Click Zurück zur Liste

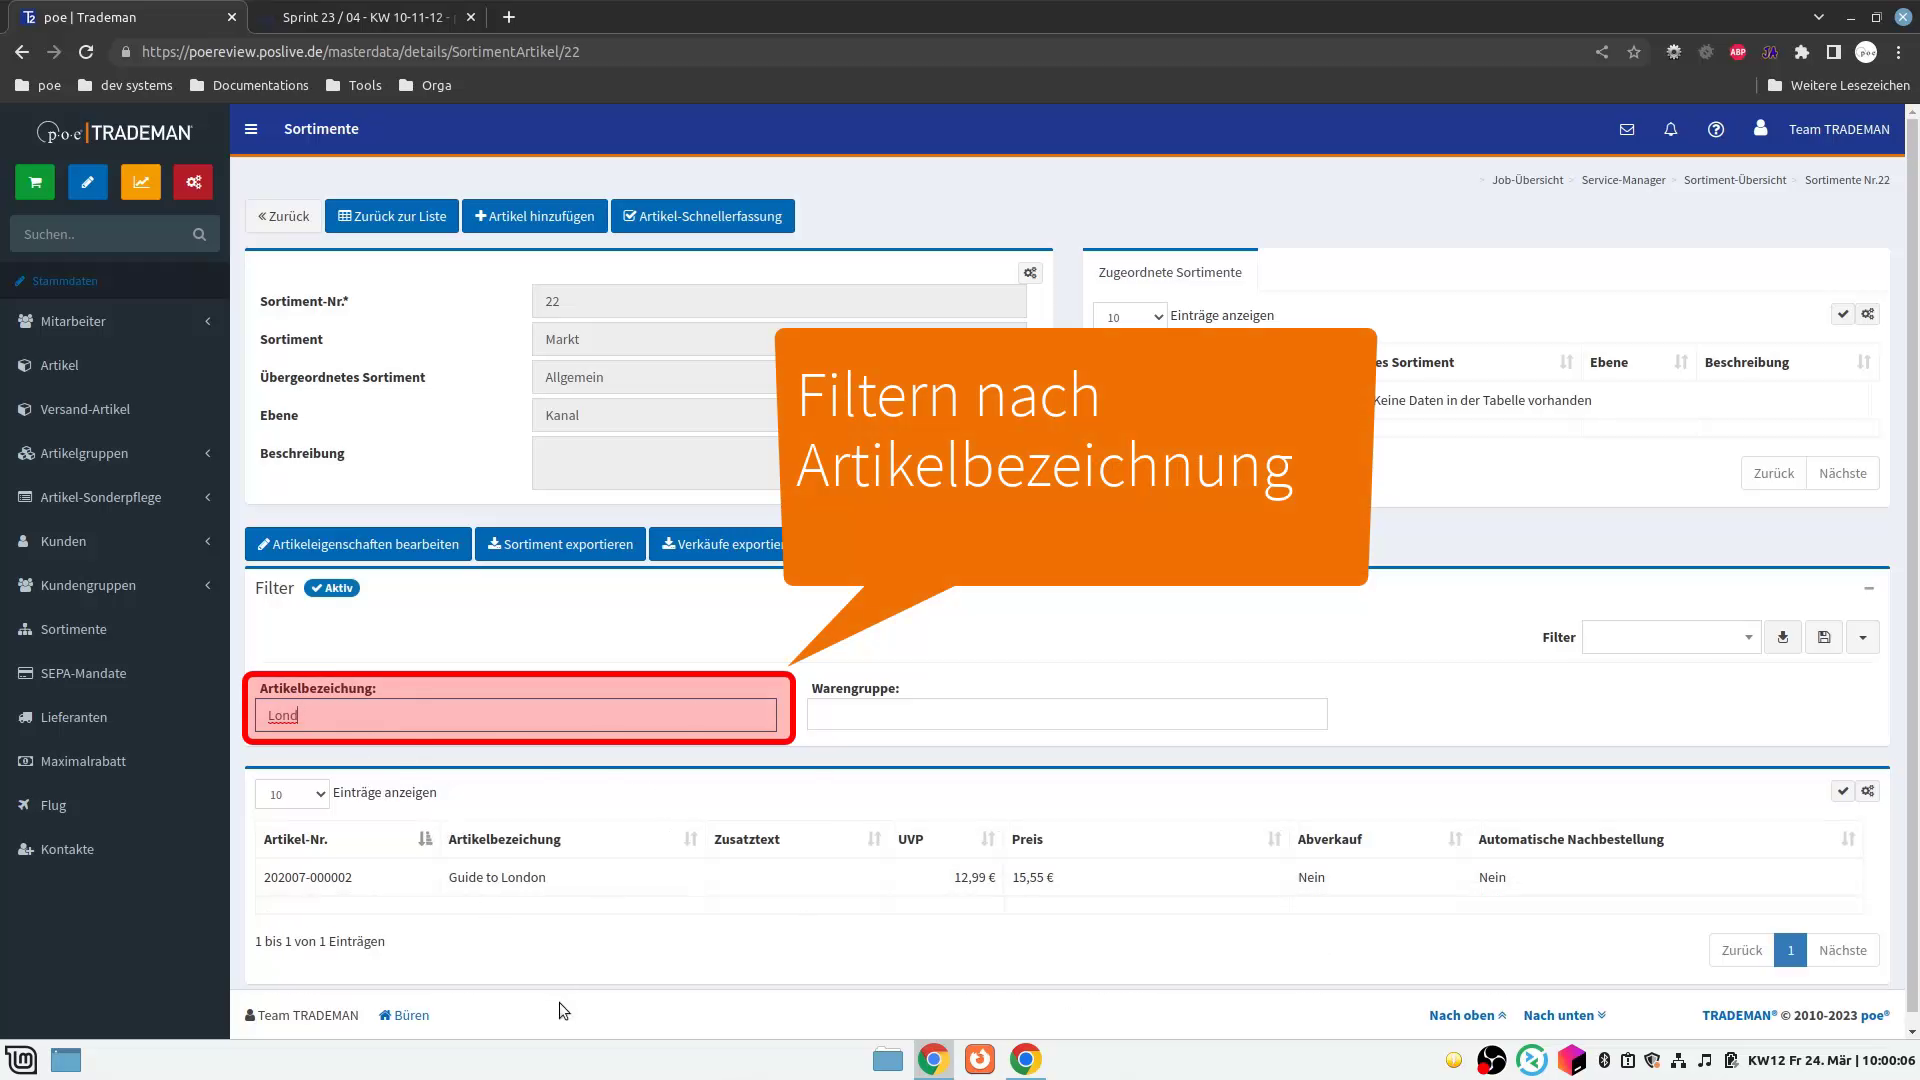tap(392, 216)
